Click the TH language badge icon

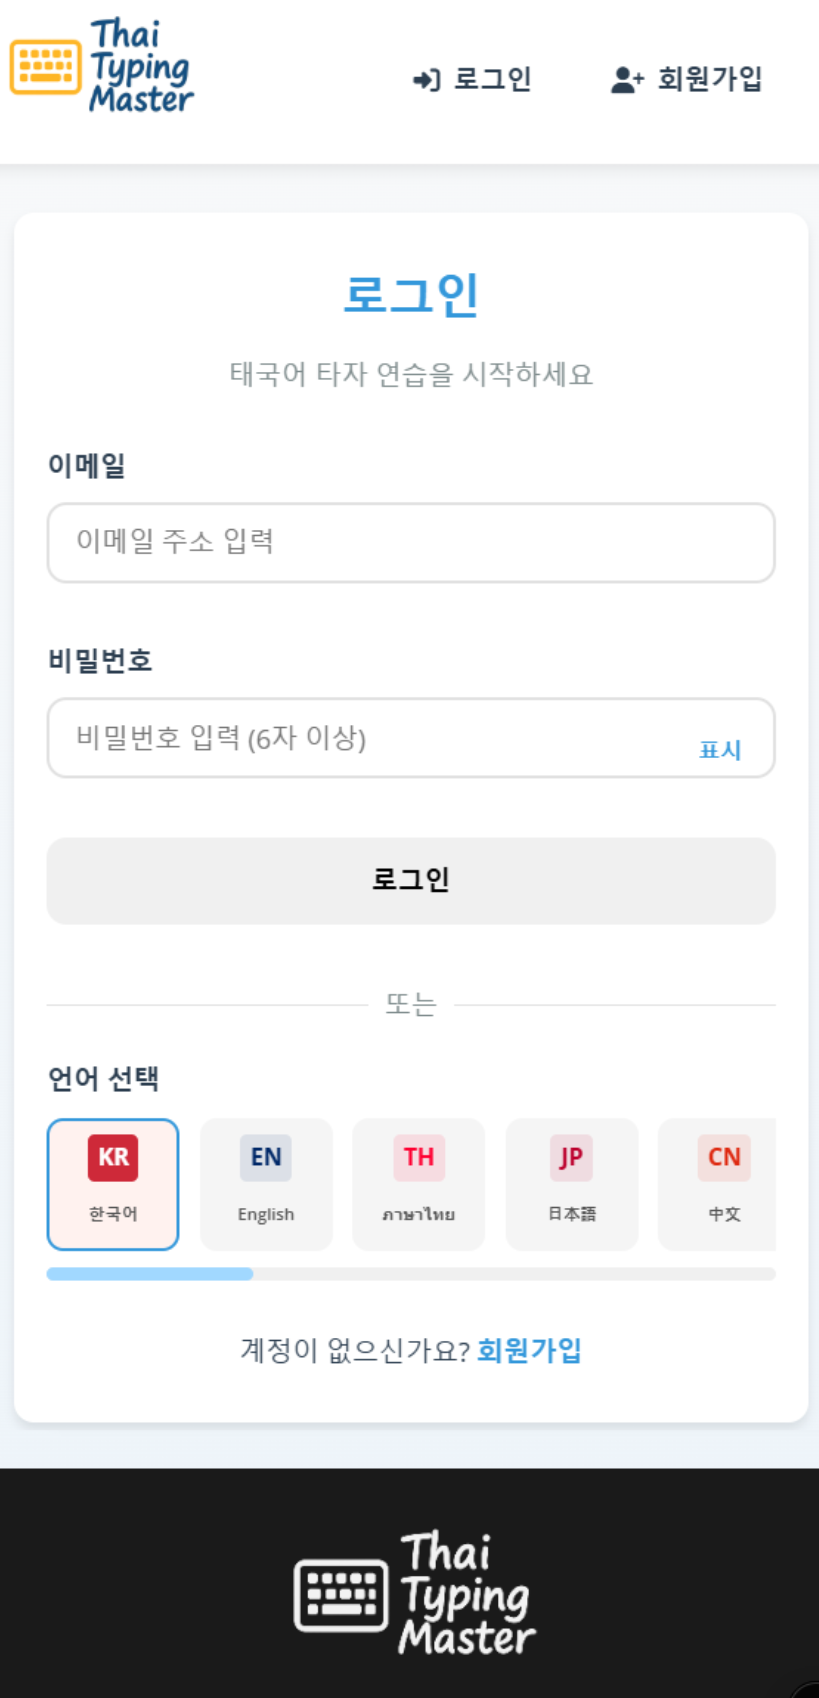[x=419, y=1157]
